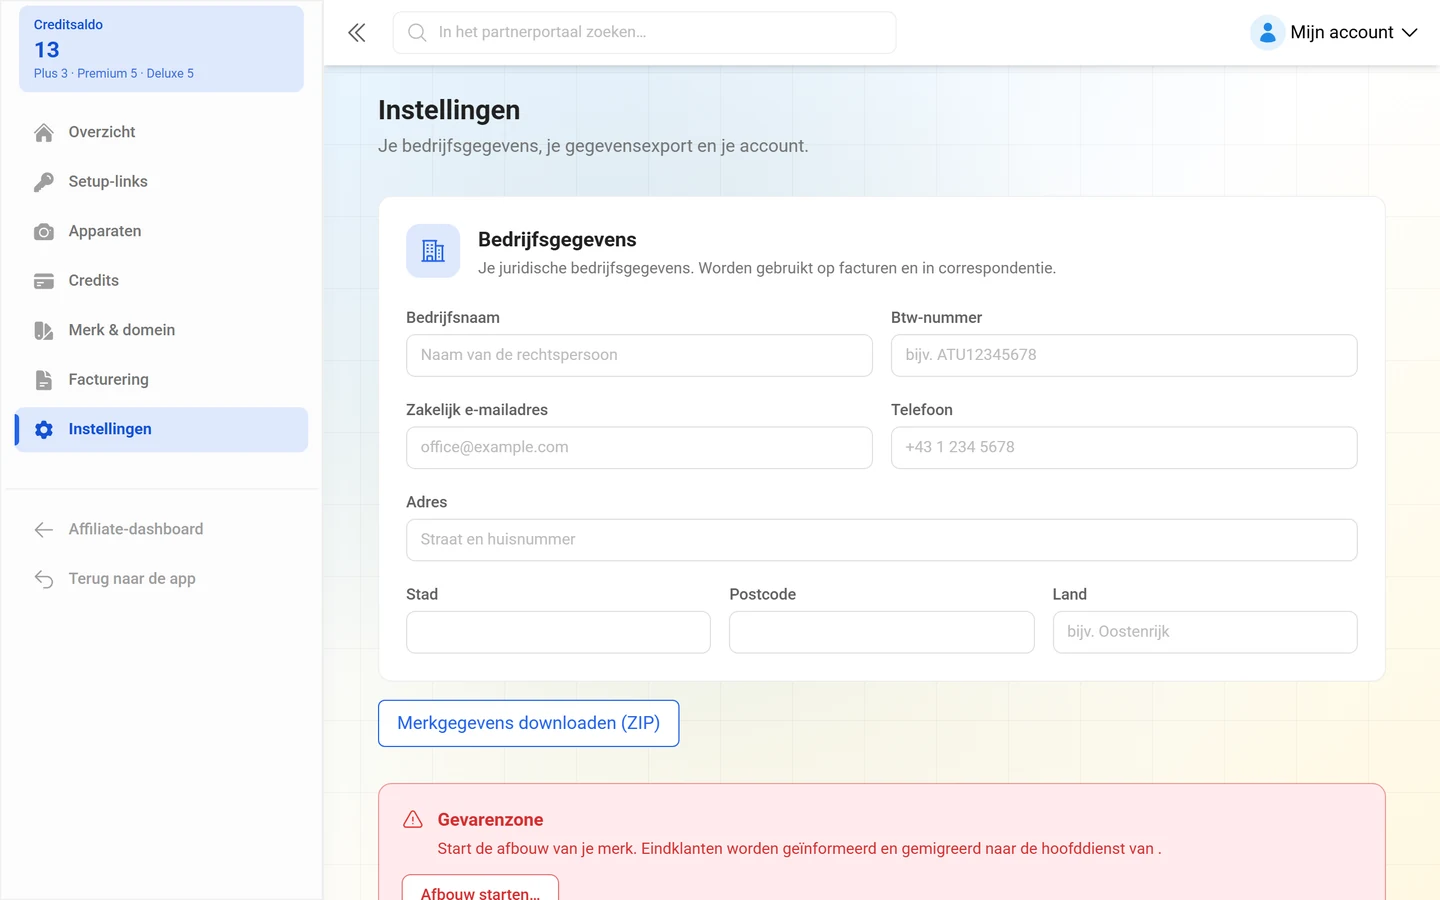The image size is (1440, 900).
Task: Collapse the sidebar with the double-chevron icon
Action: pos(357,33)
